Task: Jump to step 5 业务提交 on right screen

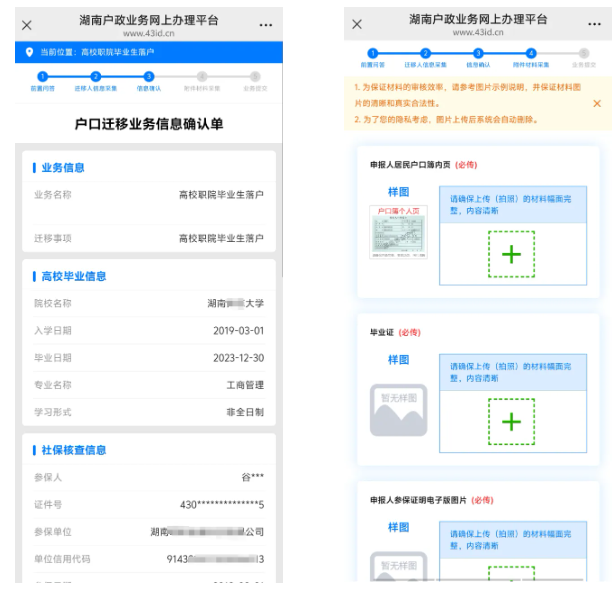Action: coord(583,54)
